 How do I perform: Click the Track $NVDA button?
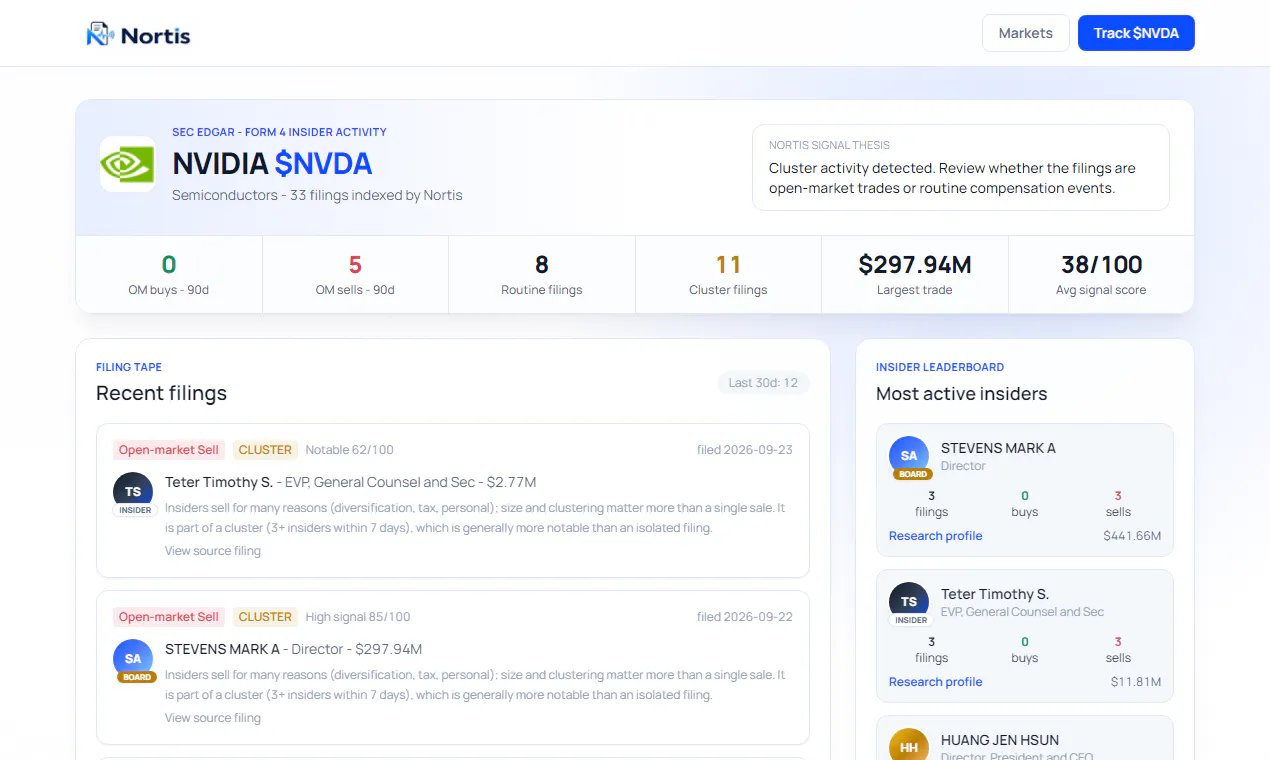pyautogui.click(x=1136, y=33)
